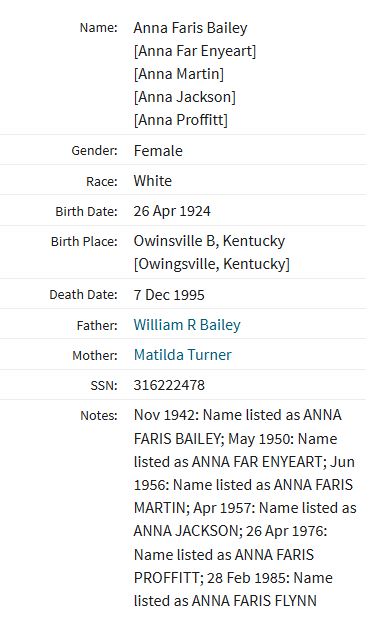The width and height of the screenshot is (377, 621).
Task: Click the Race value White
Action: click(x=152, y=181)
